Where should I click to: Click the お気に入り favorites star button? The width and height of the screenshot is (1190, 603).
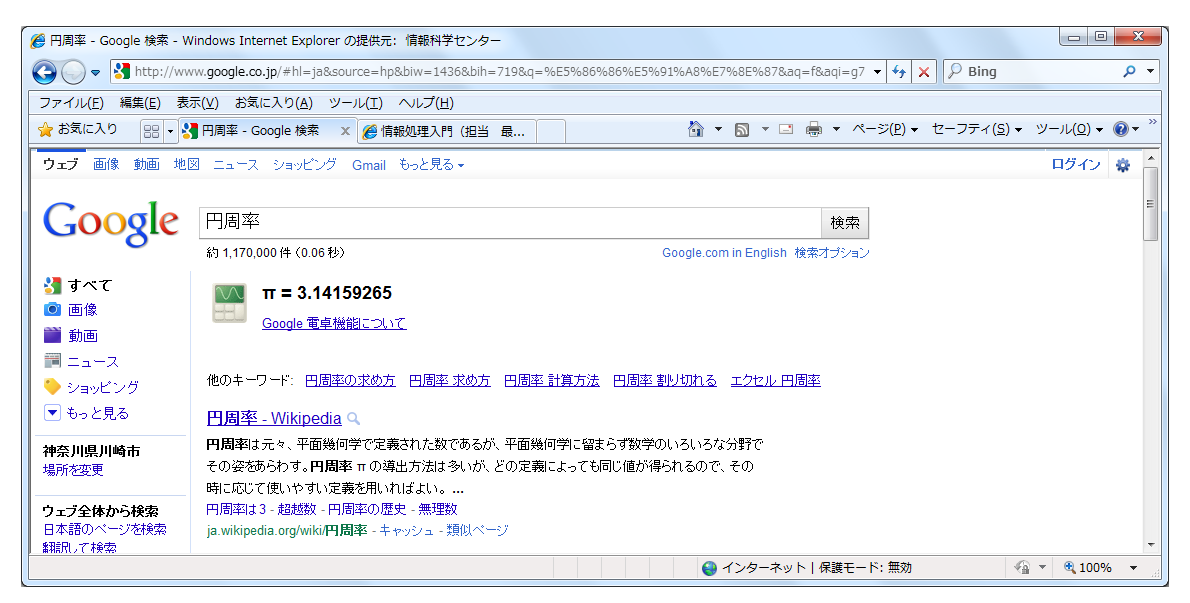pos(77,130)
